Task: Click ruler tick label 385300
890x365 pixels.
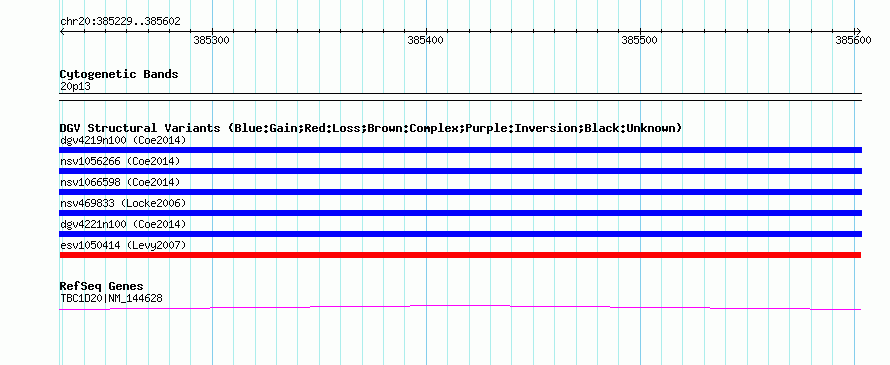Action: [211, 40]
